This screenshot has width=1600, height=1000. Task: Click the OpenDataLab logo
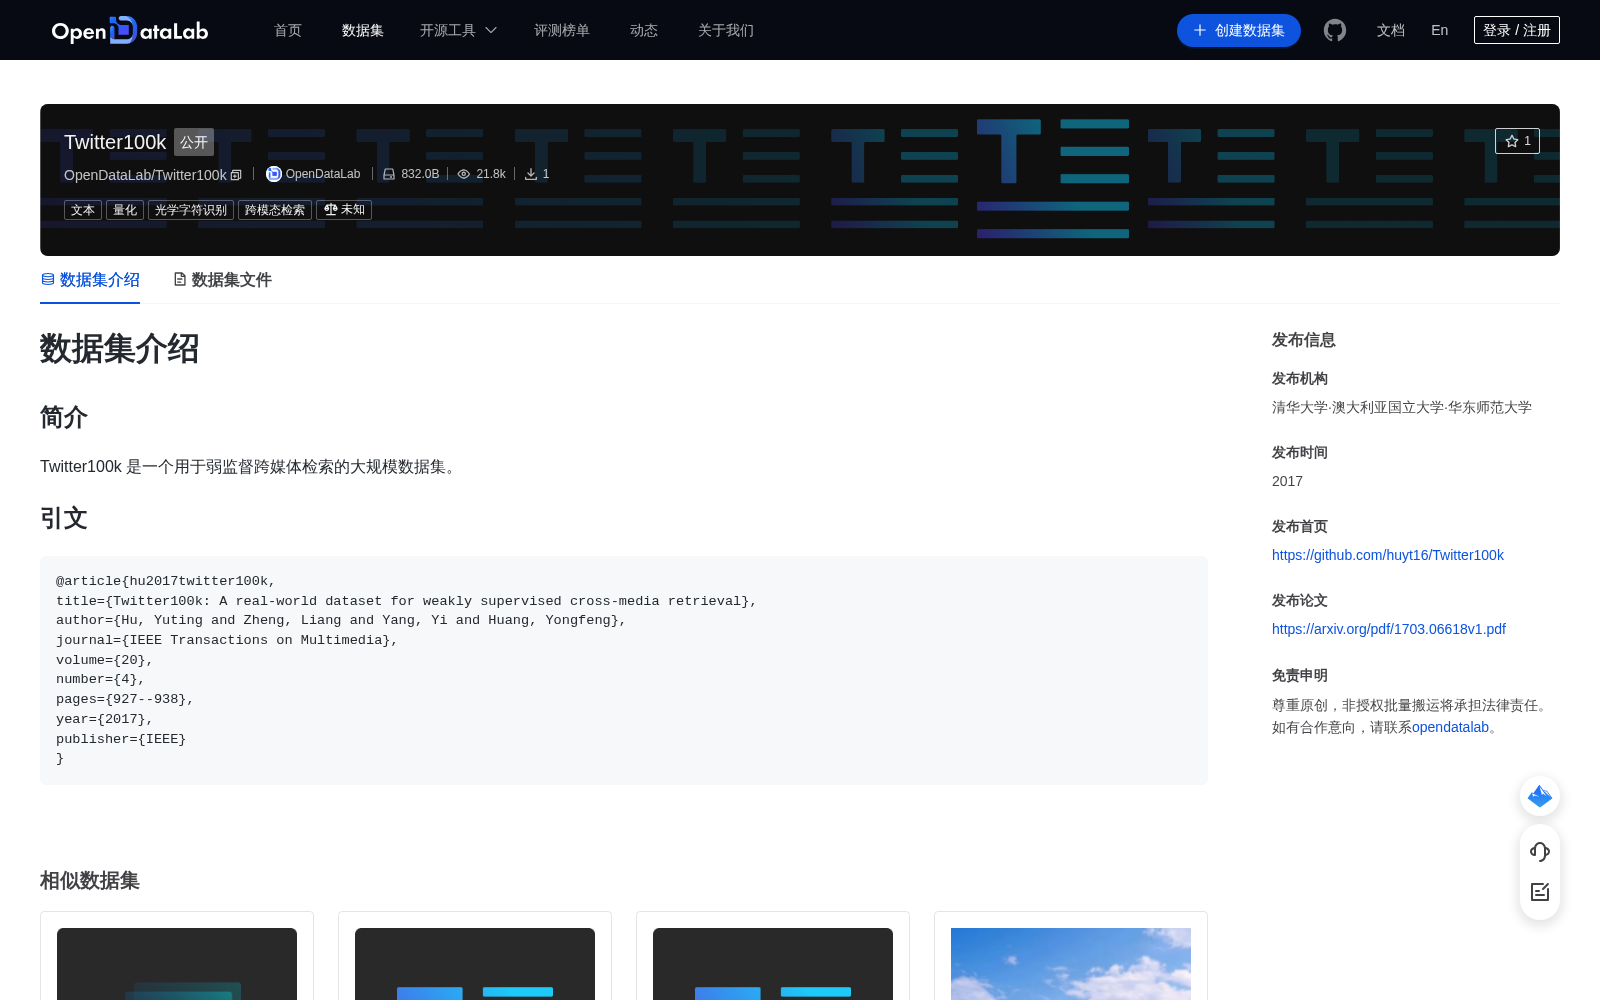[x=130, y=30]
